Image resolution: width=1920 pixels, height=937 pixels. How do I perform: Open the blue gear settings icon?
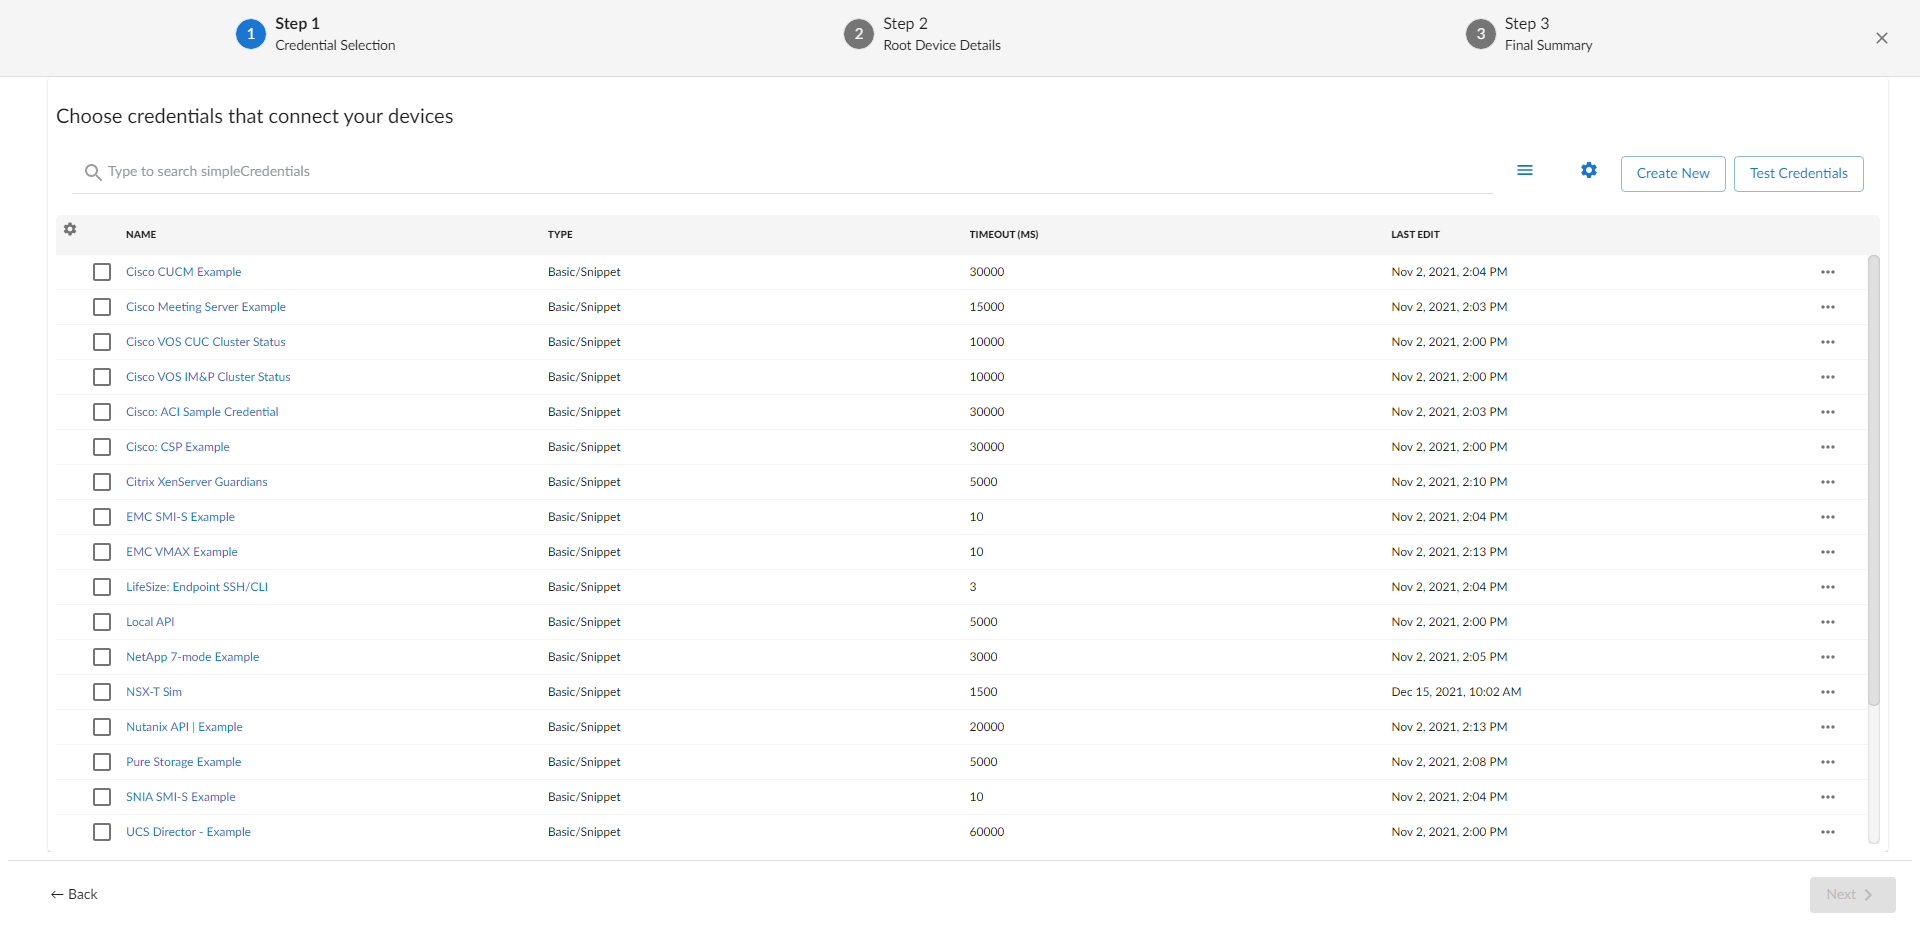[1588, 171]
